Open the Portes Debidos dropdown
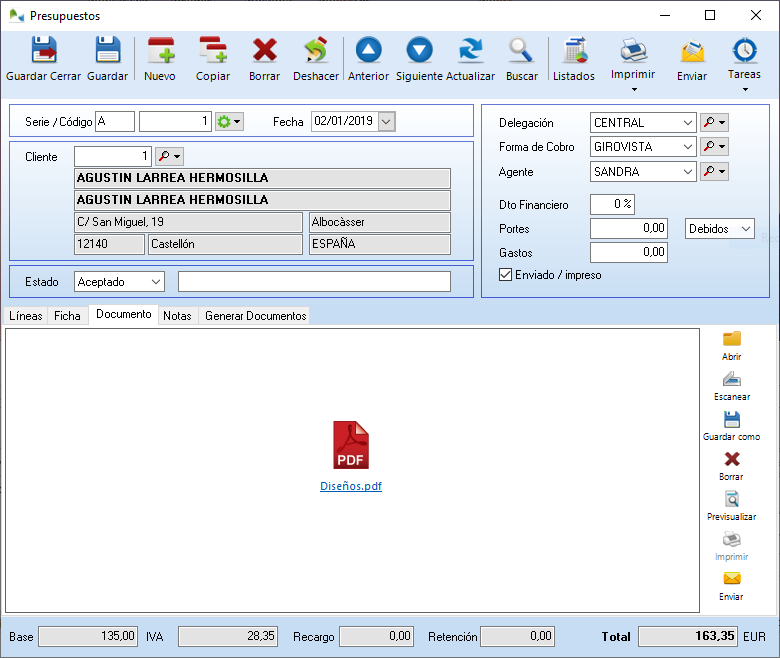 tap(745, 229)
